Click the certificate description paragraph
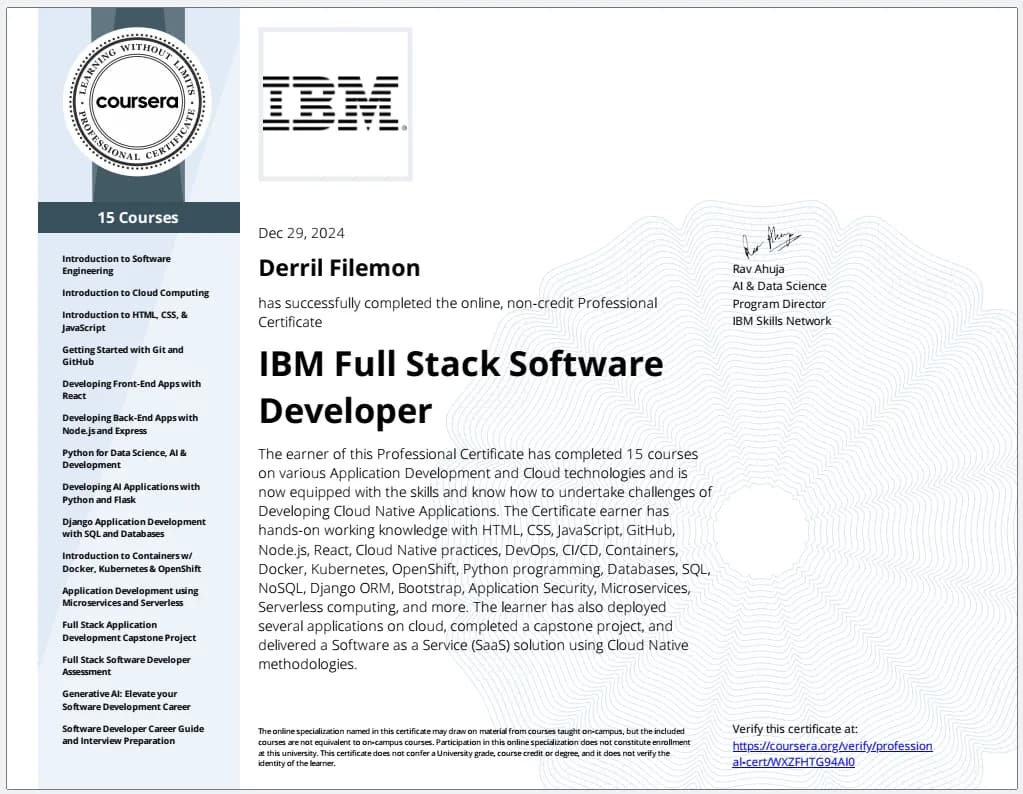The width and height of the screenshot is (1023, 794). tap(485, 559)
